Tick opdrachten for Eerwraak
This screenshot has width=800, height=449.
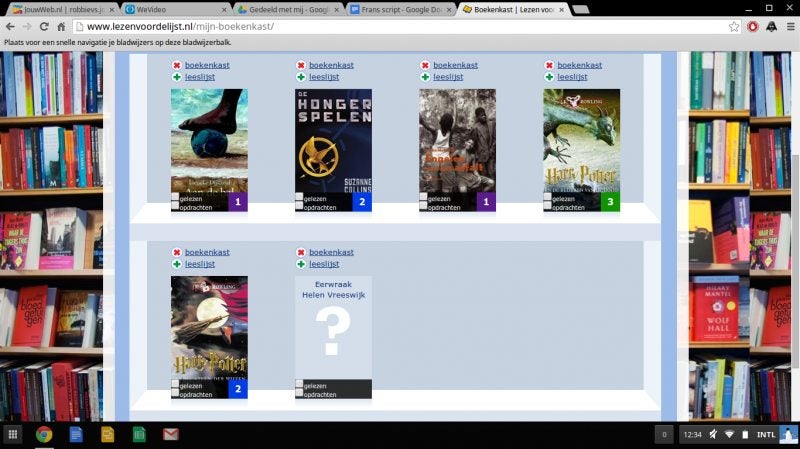pyautogui.click(x=299, y=393)
